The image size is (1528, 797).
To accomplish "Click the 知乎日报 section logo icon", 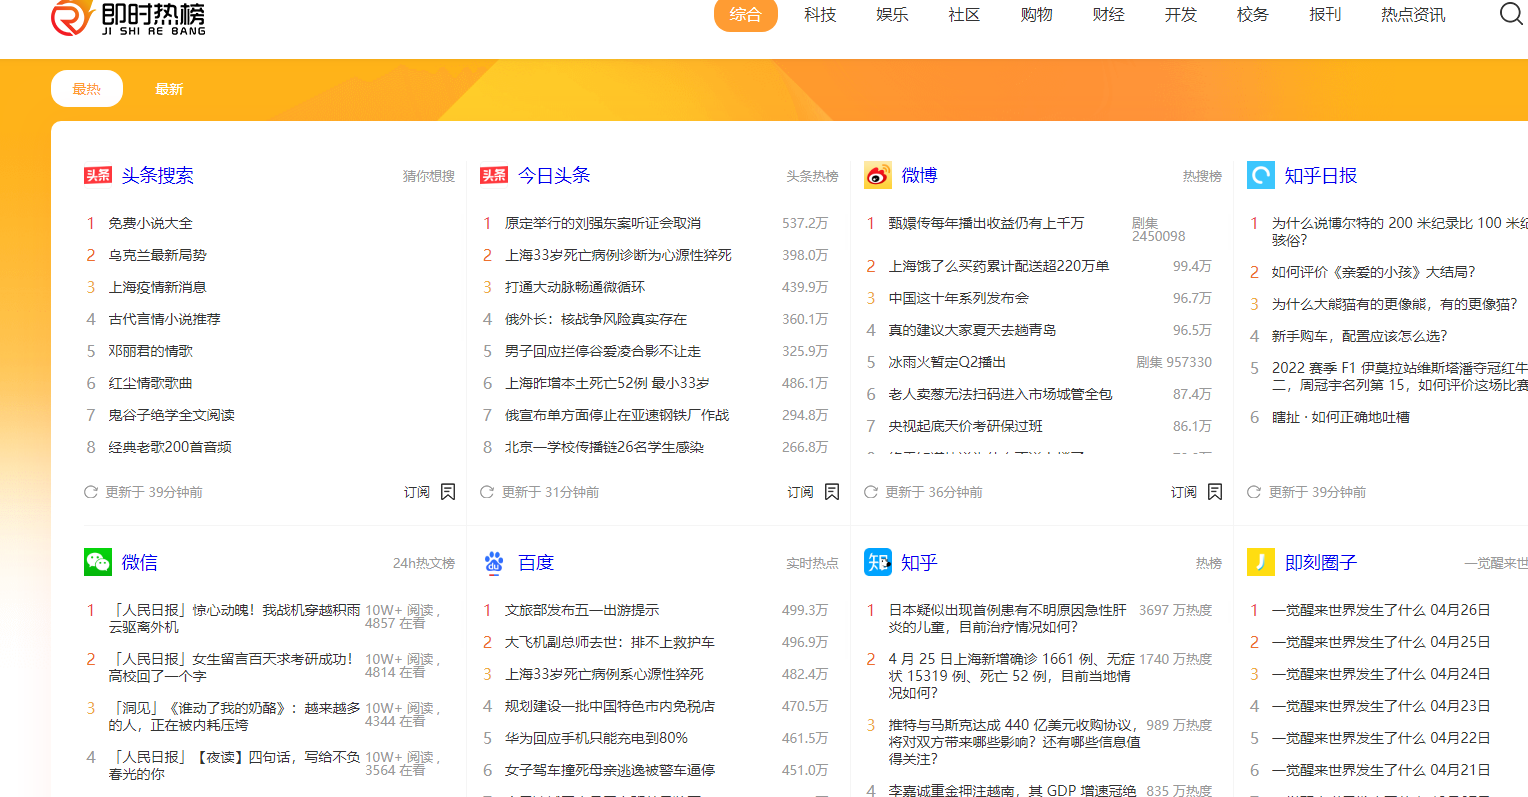I will (1260, 175).
